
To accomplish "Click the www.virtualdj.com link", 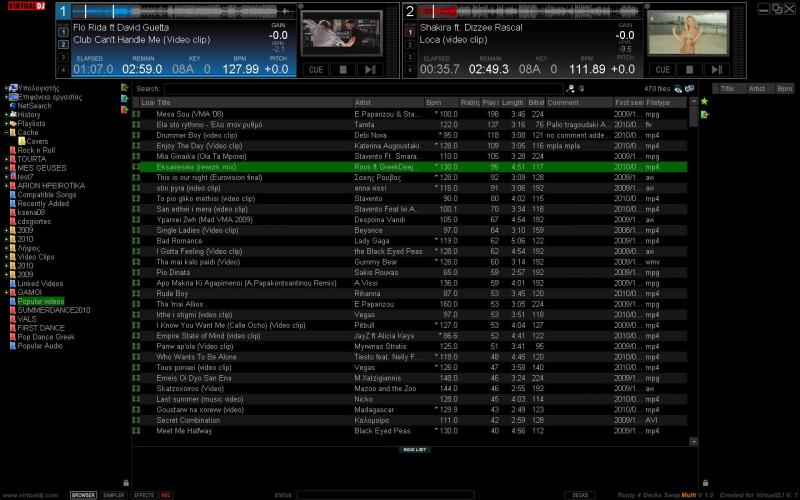I will [x=30, y=495].
